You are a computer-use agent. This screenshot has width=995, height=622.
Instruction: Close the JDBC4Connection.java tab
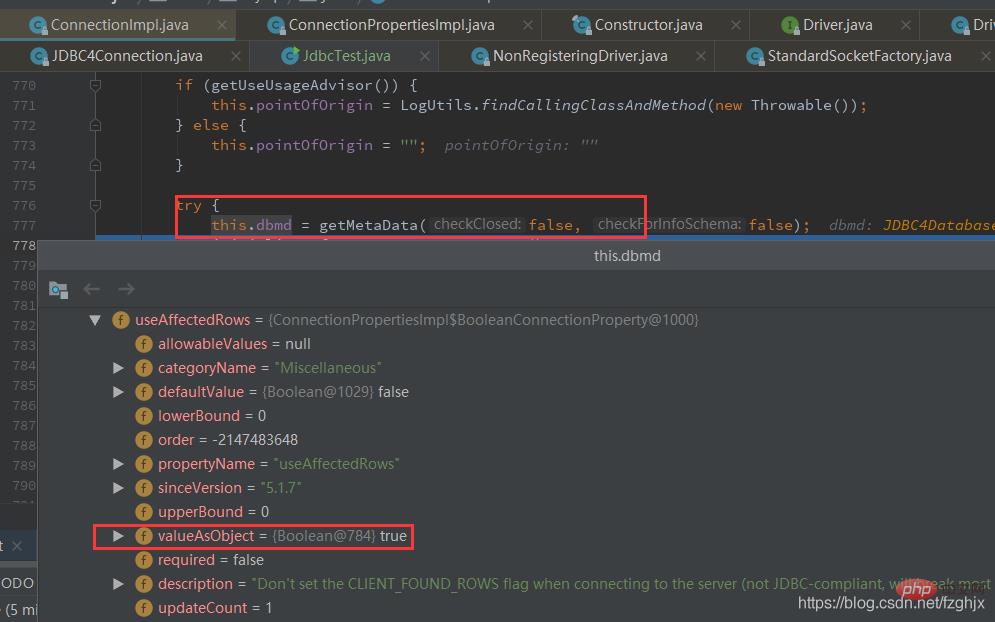(237, 56)
